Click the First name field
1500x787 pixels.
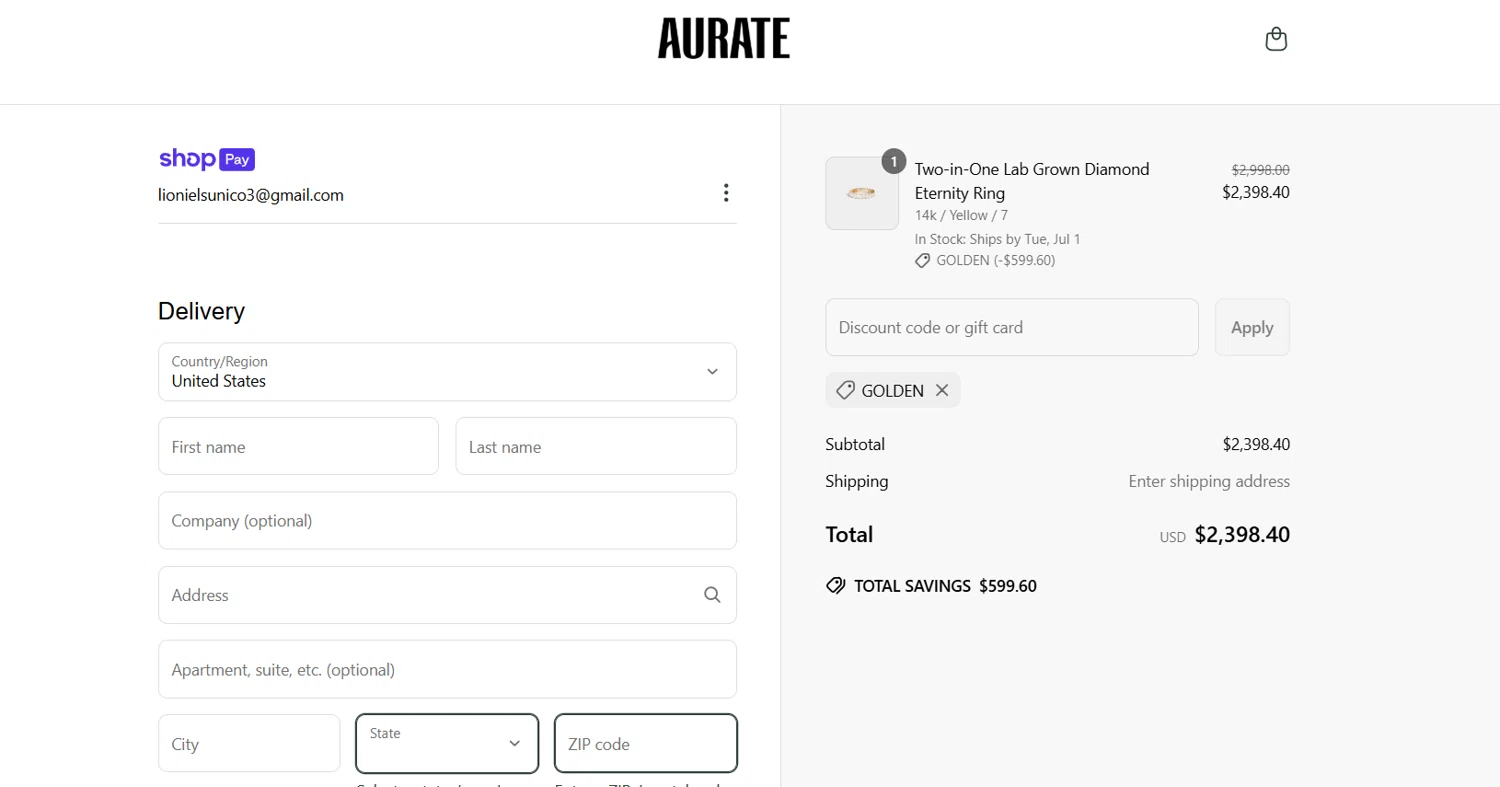298,446
